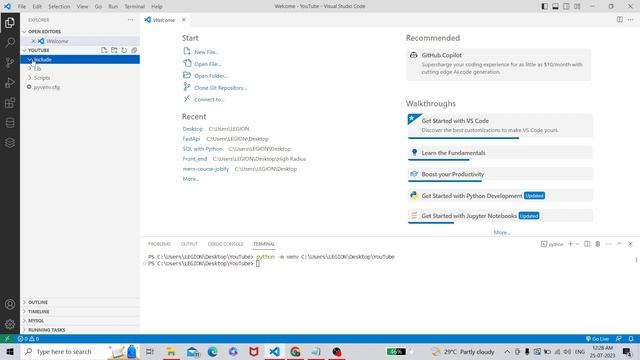Click New File icon in YOUTUBE header
The width and height of the screenshot is (640, 360).
pyautogui.click(x=104, y=50)
